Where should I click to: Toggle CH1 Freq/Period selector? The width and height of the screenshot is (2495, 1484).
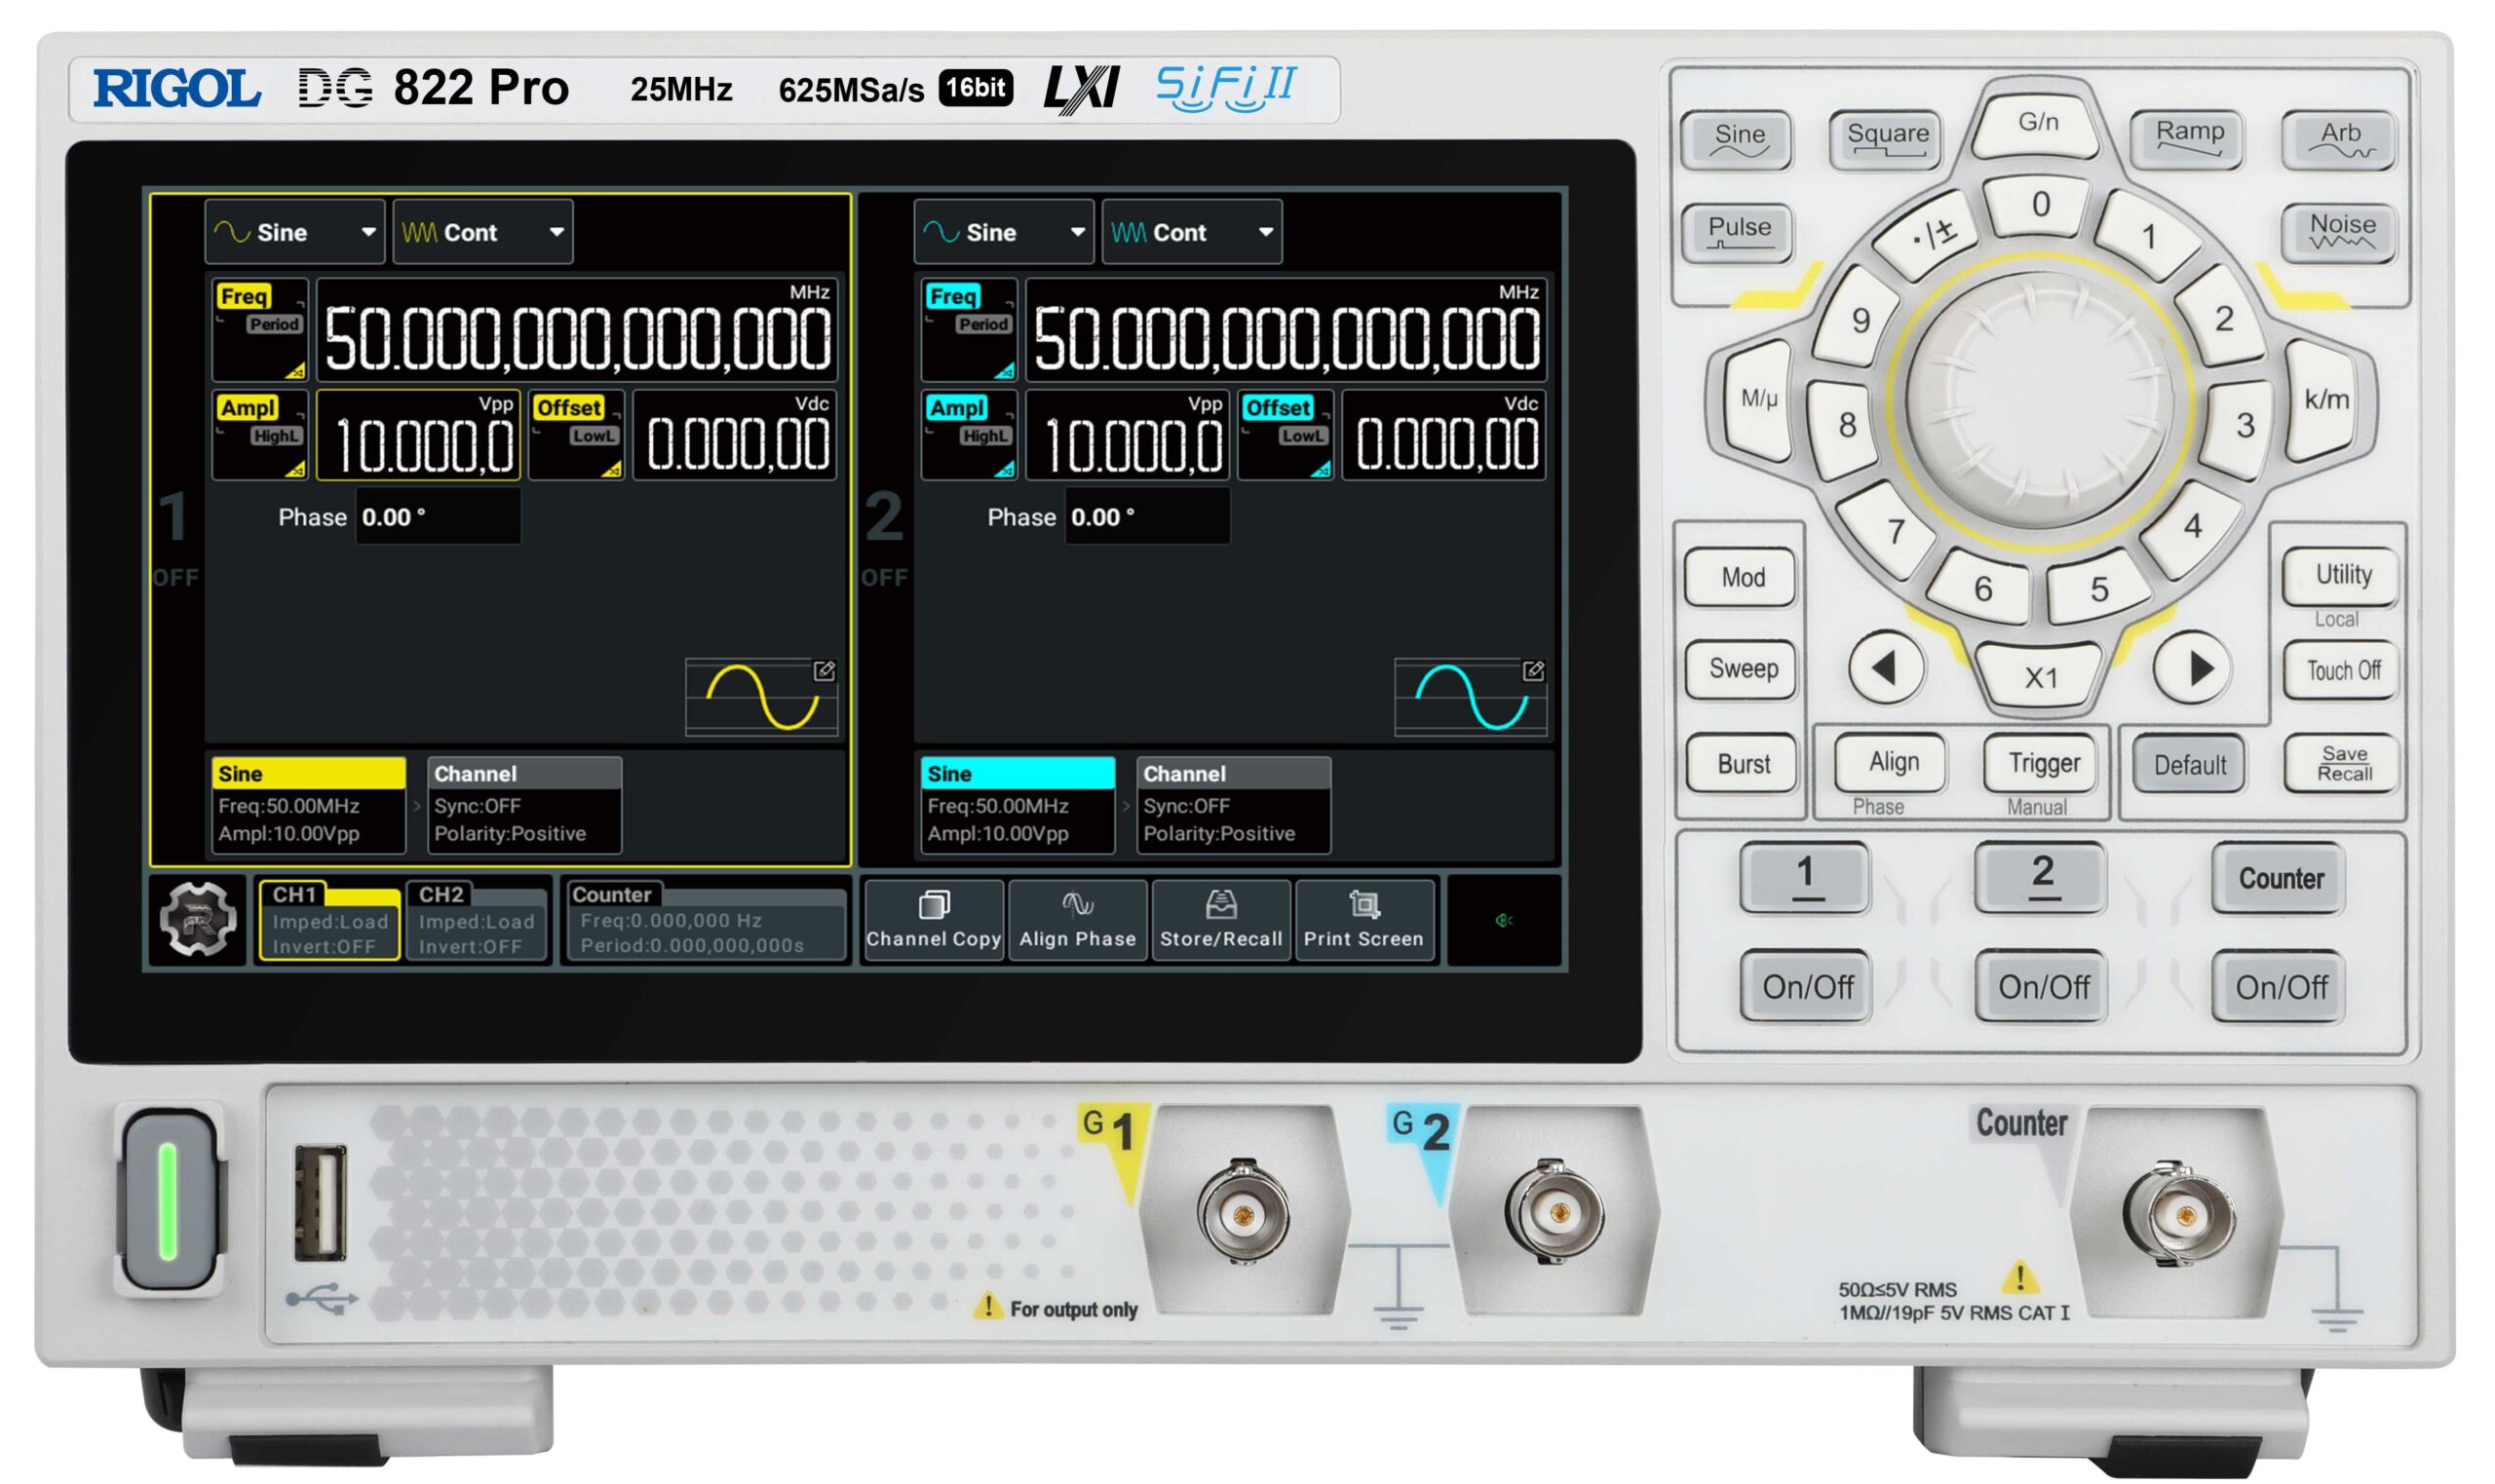pyautogui.click(x=259, y=329)
